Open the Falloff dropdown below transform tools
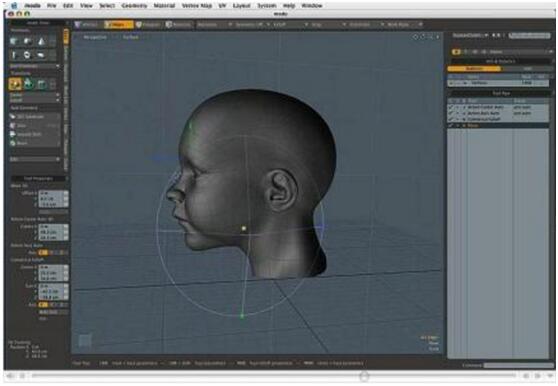Screen dimensions: 558x386 35,100
